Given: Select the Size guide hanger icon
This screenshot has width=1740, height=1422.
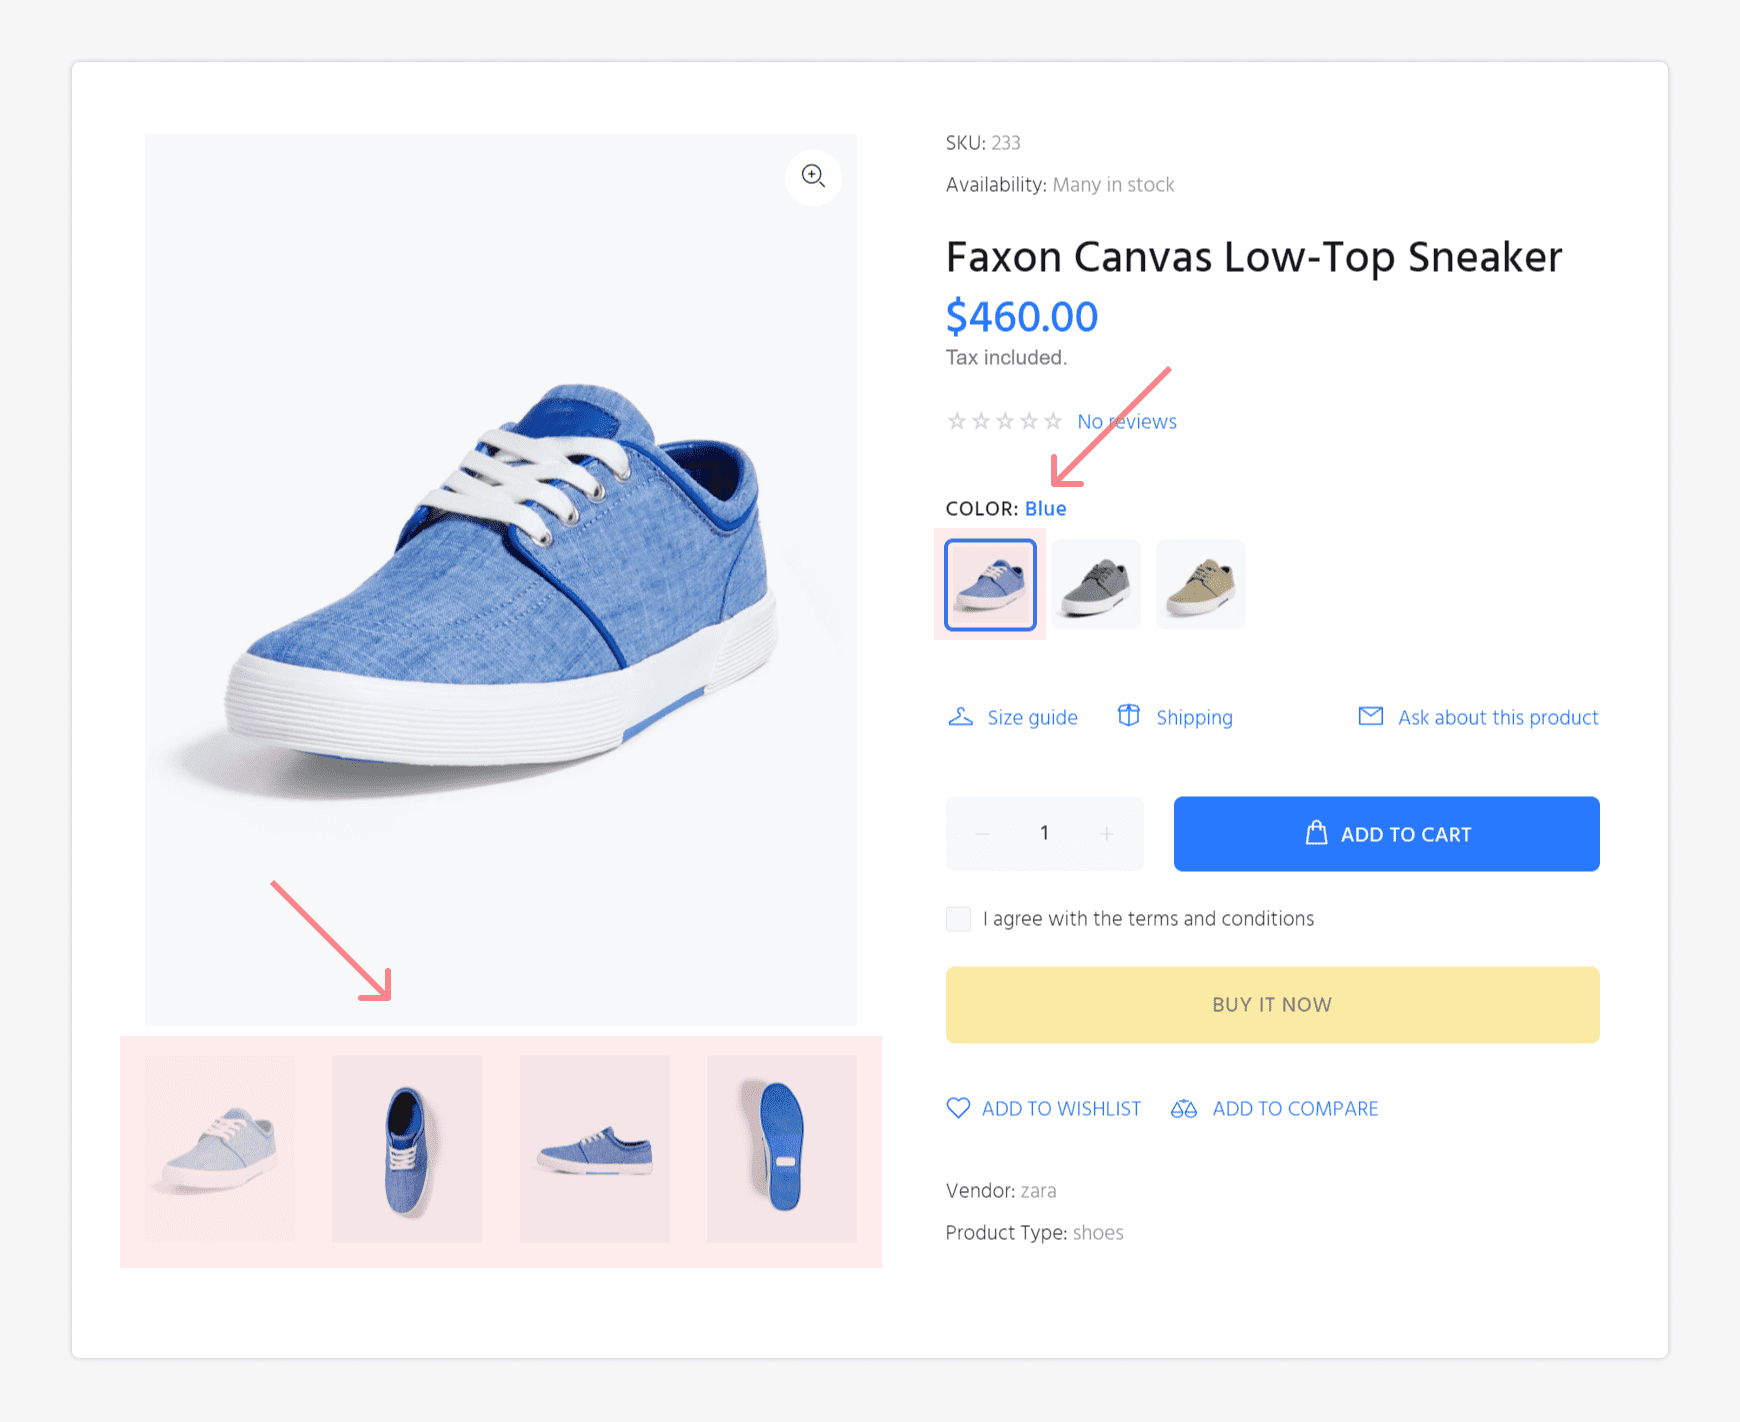Looking at the screenshot, I should pos(961,716).
